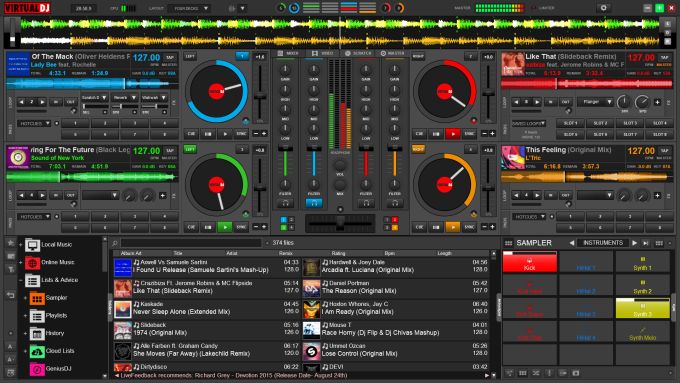
Task: Toggle the yellow Synth 3 sampler pad
Action: tap(642, 308)
